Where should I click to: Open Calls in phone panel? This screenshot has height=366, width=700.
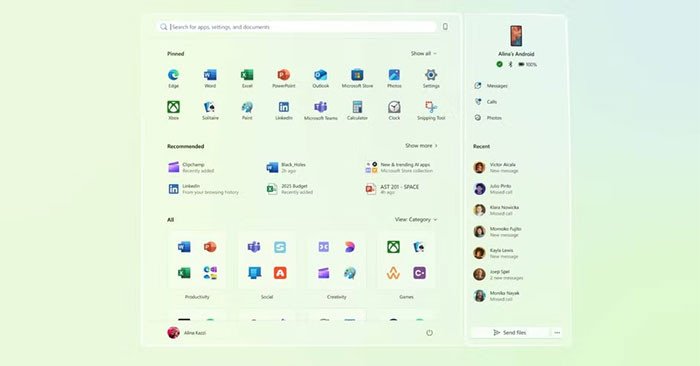[x=486, y=102]
